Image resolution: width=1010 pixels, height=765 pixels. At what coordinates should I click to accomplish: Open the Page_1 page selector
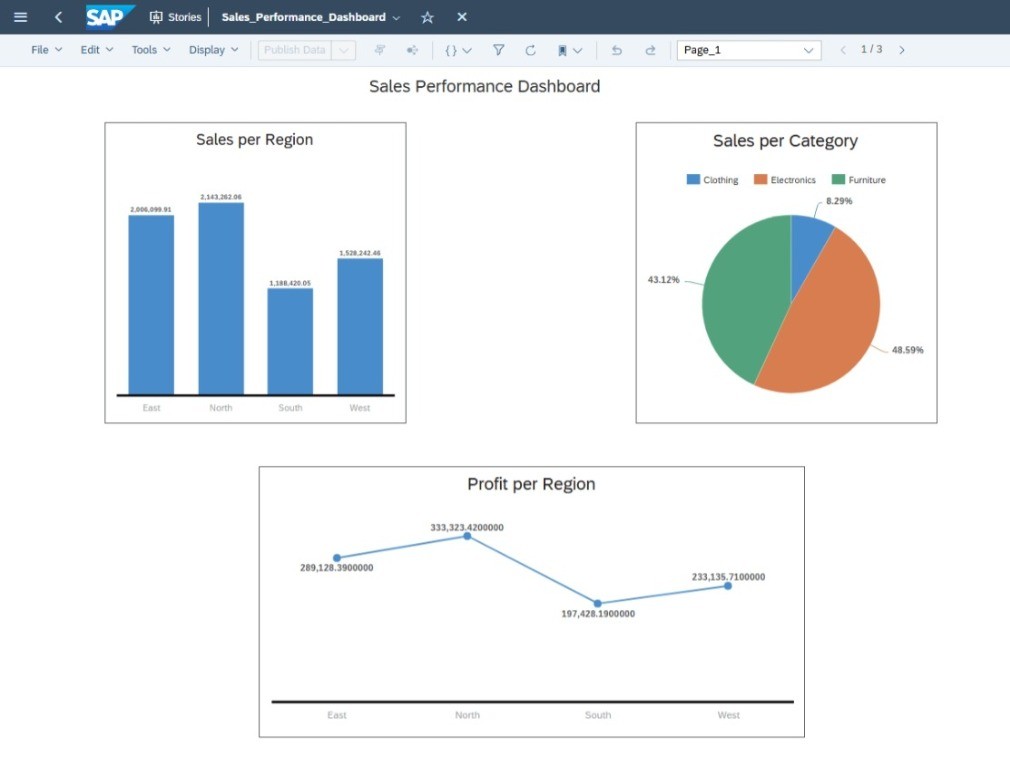(x=748, y=50)
